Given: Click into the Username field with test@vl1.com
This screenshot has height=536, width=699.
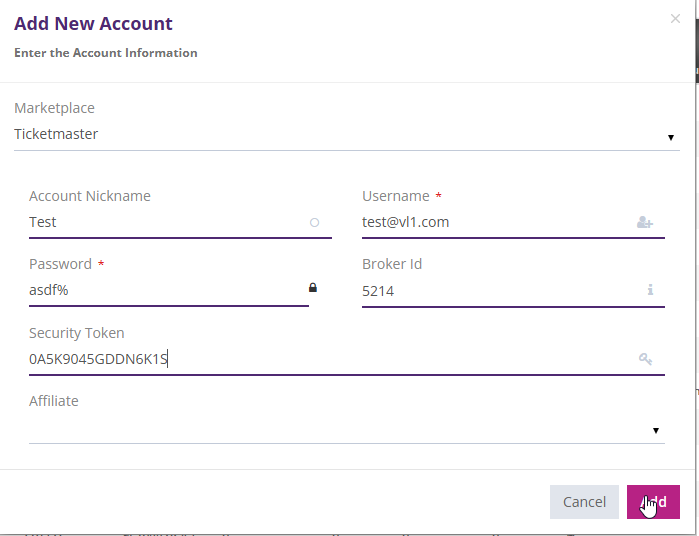Looking at the screenshot, I should (x=490, y=223).
